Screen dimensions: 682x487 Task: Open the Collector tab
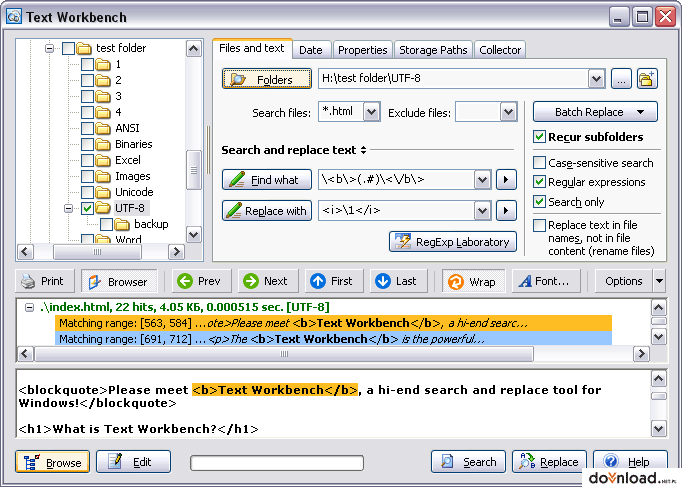pos(500,50)
